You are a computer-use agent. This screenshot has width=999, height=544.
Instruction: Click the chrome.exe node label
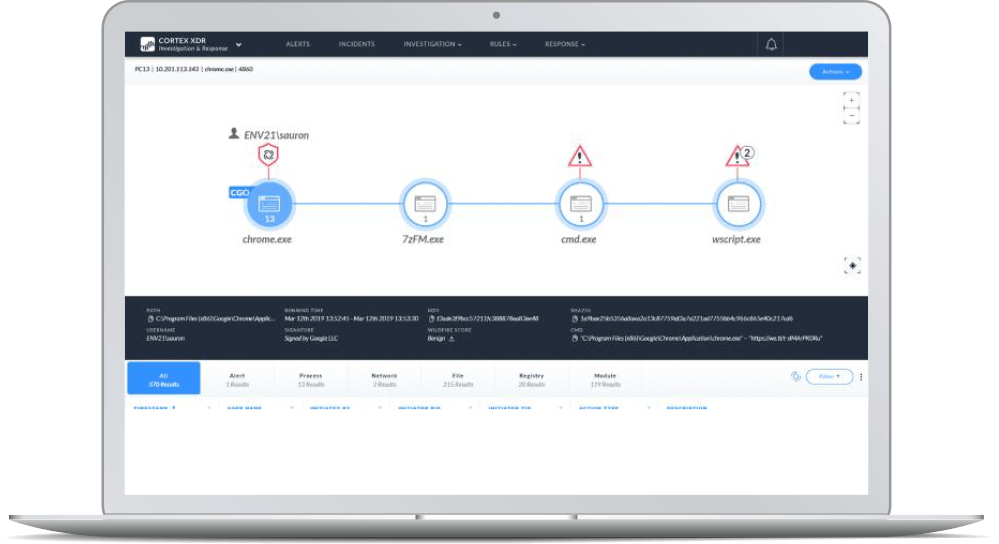(267, 240)
